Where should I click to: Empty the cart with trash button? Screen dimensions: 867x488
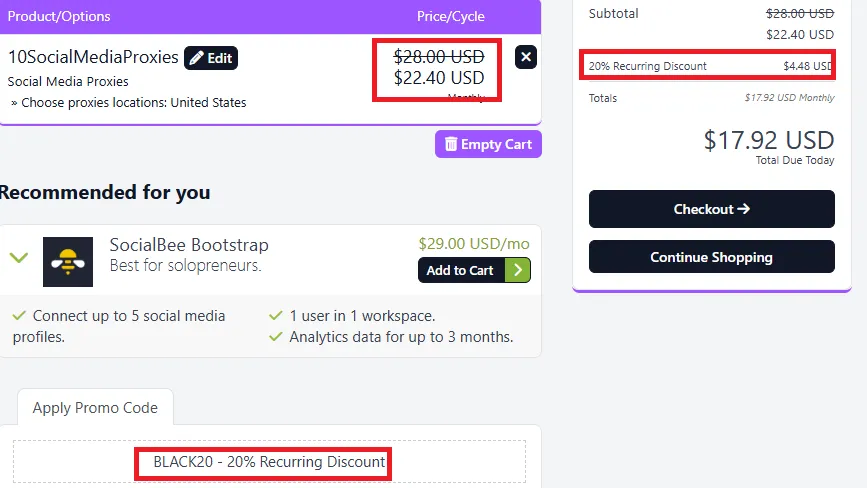[x=488, y=144]
